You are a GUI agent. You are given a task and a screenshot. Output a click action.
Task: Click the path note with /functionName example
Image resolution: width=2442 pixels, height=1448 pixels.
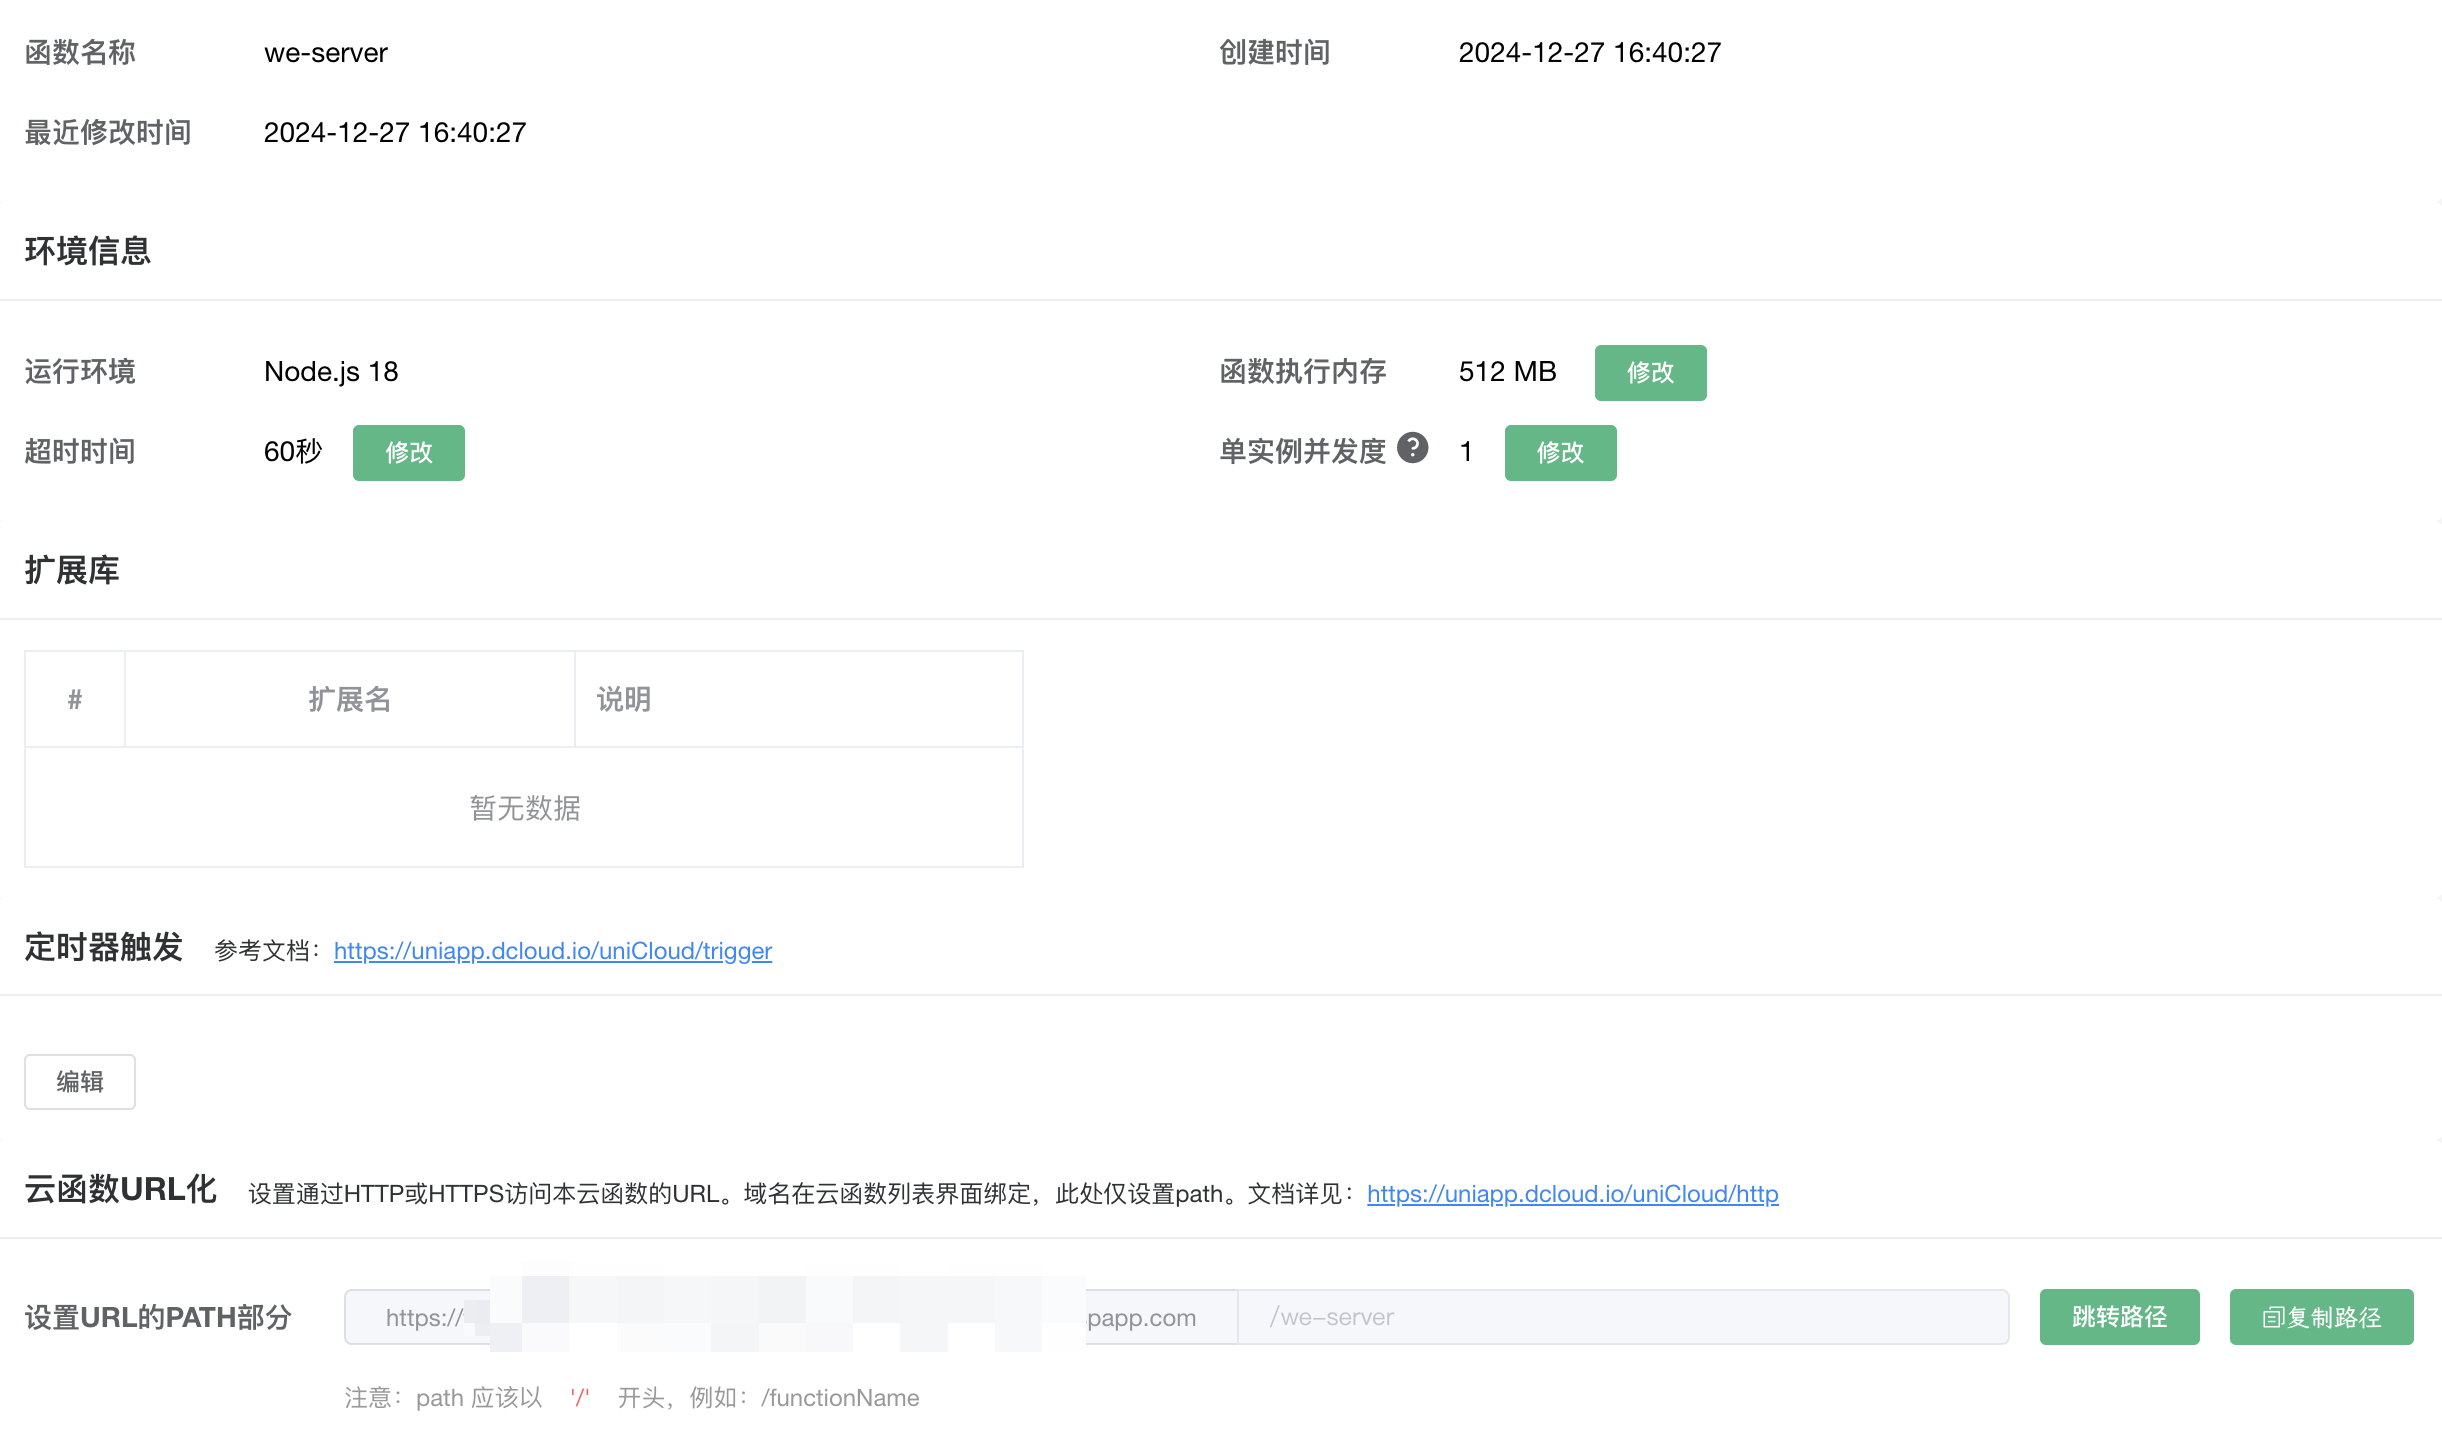pyautogui.click(x=632, y=1397)
